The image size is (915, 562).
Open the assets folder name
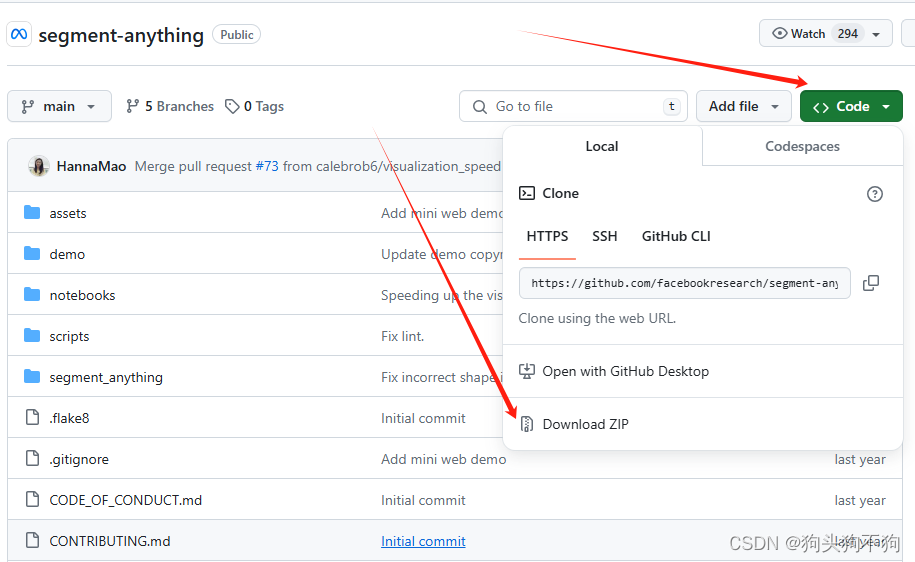68,213
